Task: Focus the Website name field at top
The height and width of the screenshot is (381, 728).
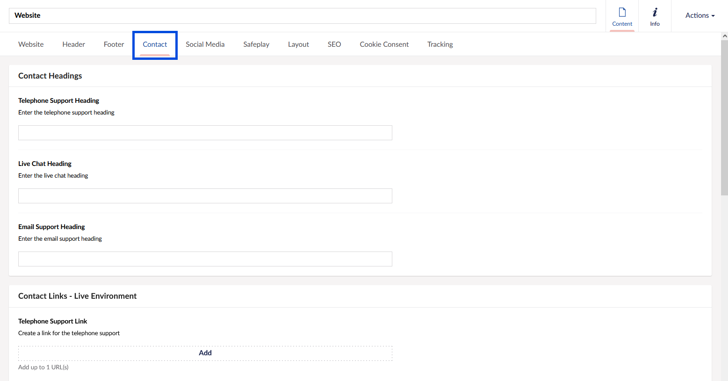Action: [302, 15]
